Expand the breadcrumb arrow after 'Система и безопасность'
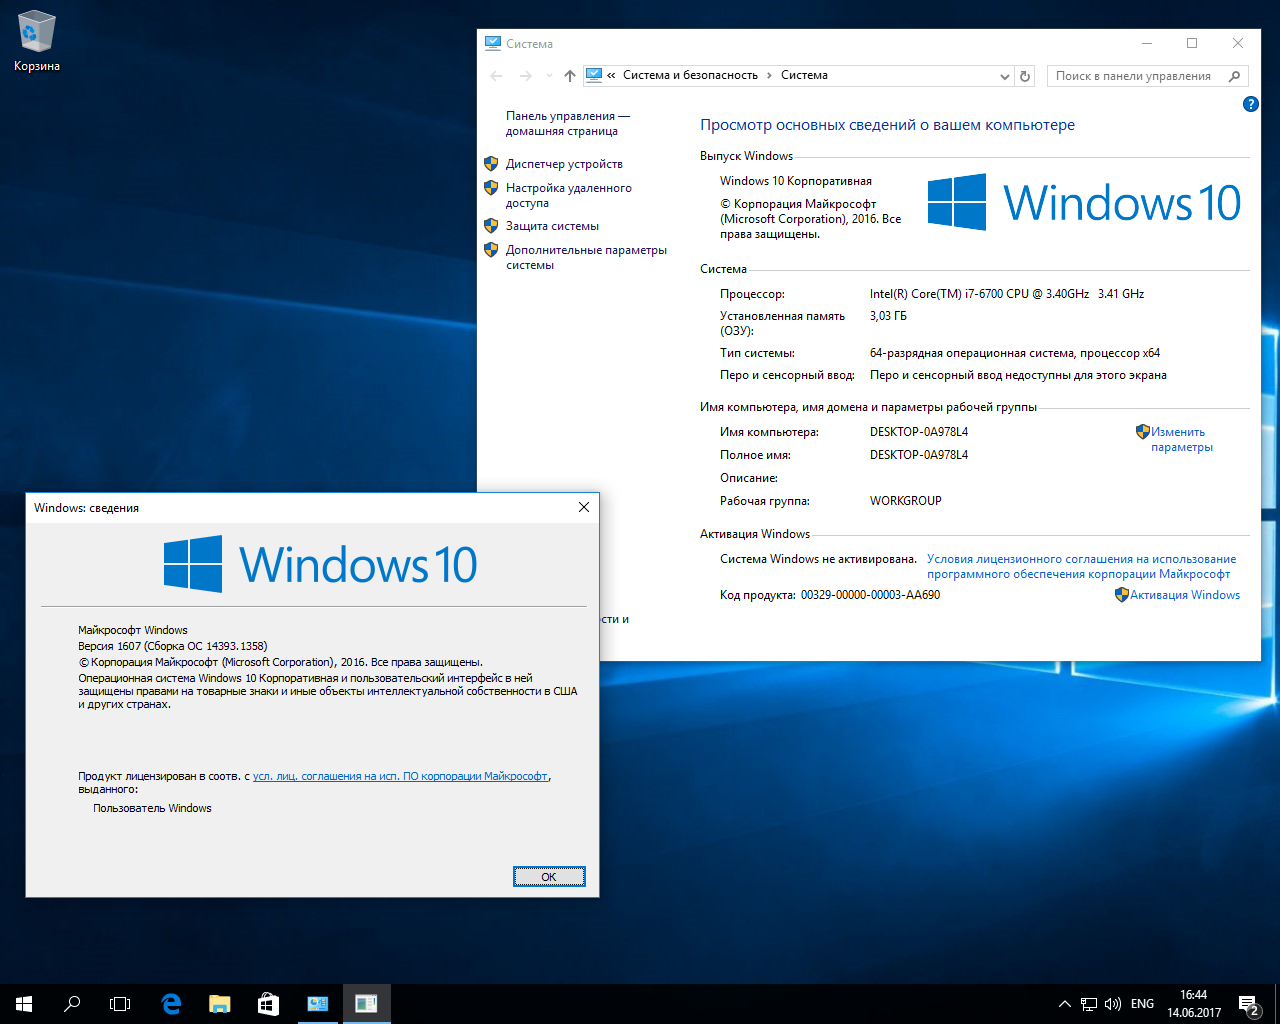1280x1024 pixels. point(769,75)
